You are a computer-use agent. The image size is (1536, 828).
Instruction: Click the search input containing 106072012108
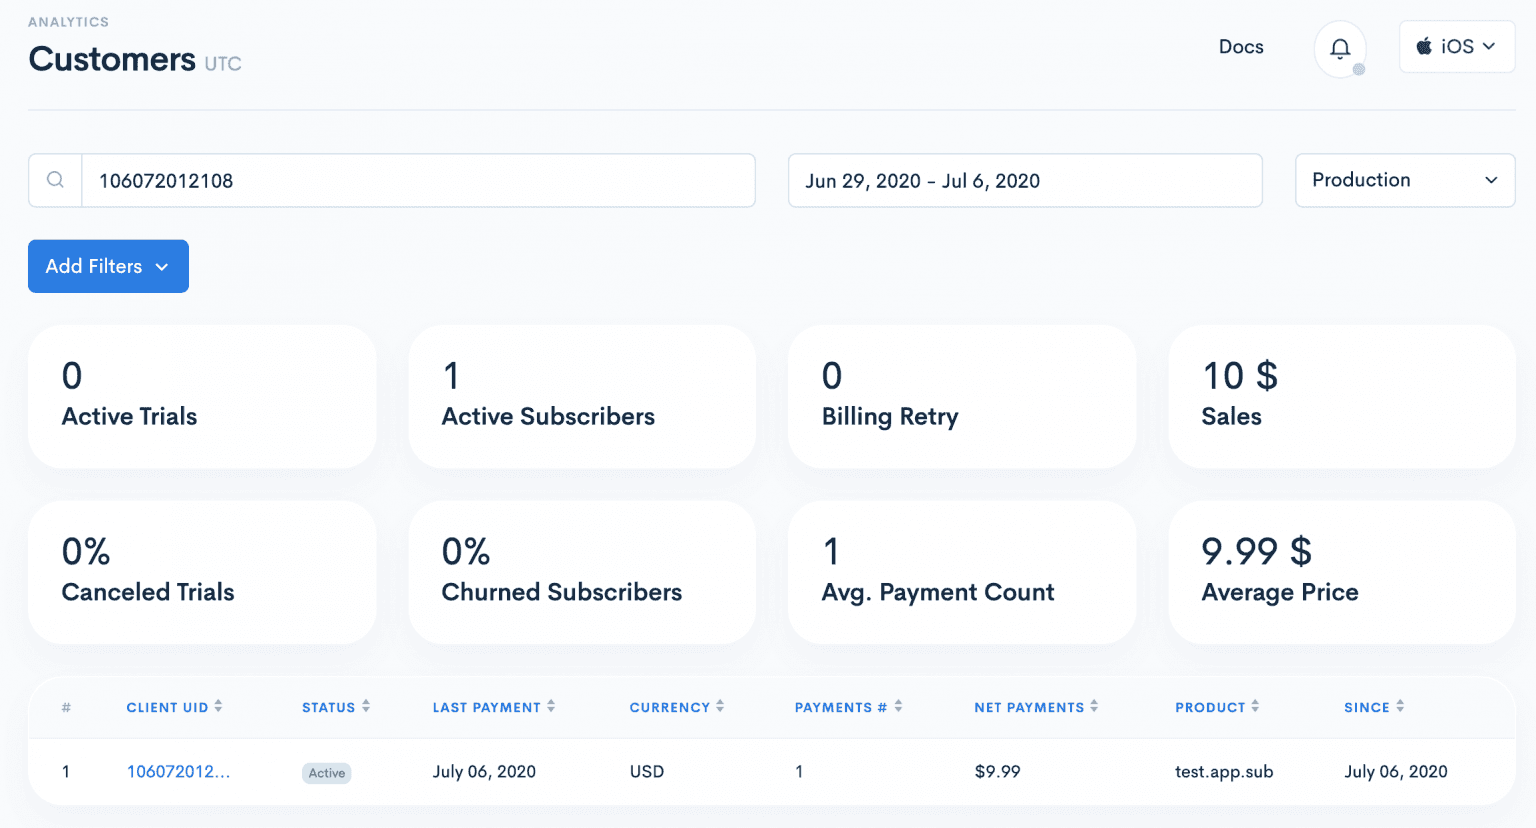point(400,180)
